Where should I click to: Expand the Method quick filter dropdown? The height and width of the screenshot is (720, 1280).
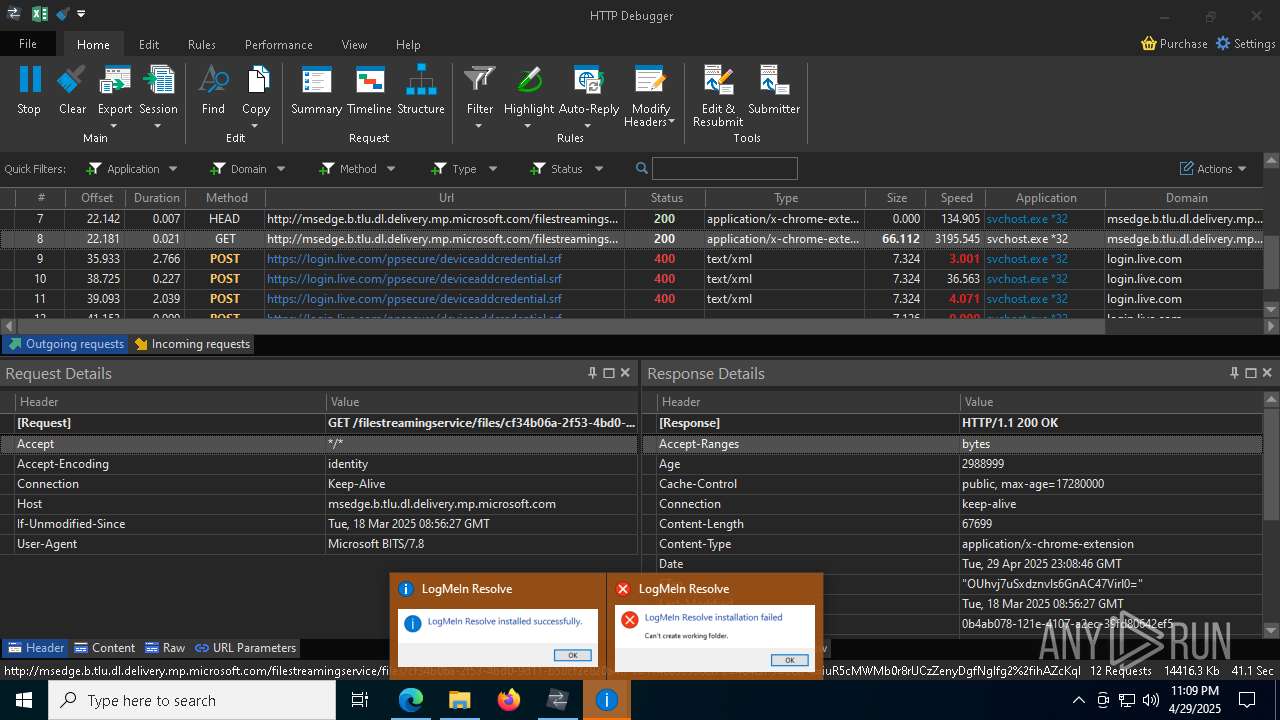391,169
